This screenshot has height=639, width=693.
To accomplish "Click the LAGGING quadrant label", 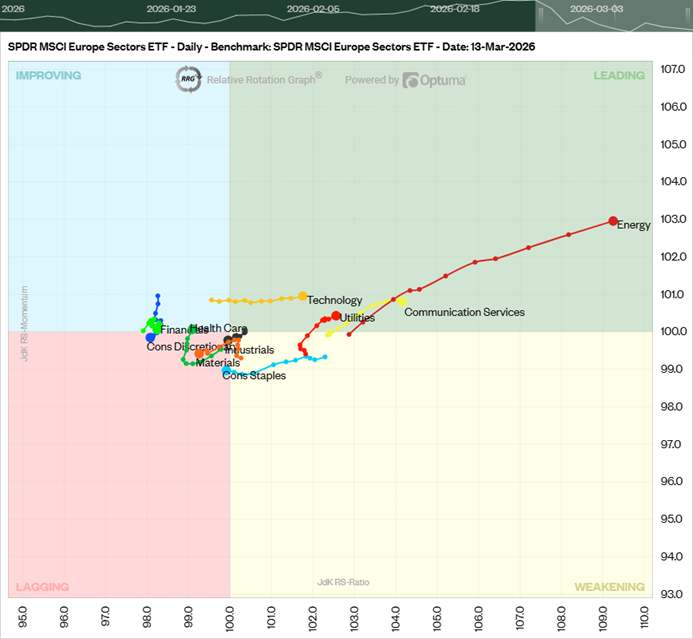I will pyautogui.click(x=42, y=587).
